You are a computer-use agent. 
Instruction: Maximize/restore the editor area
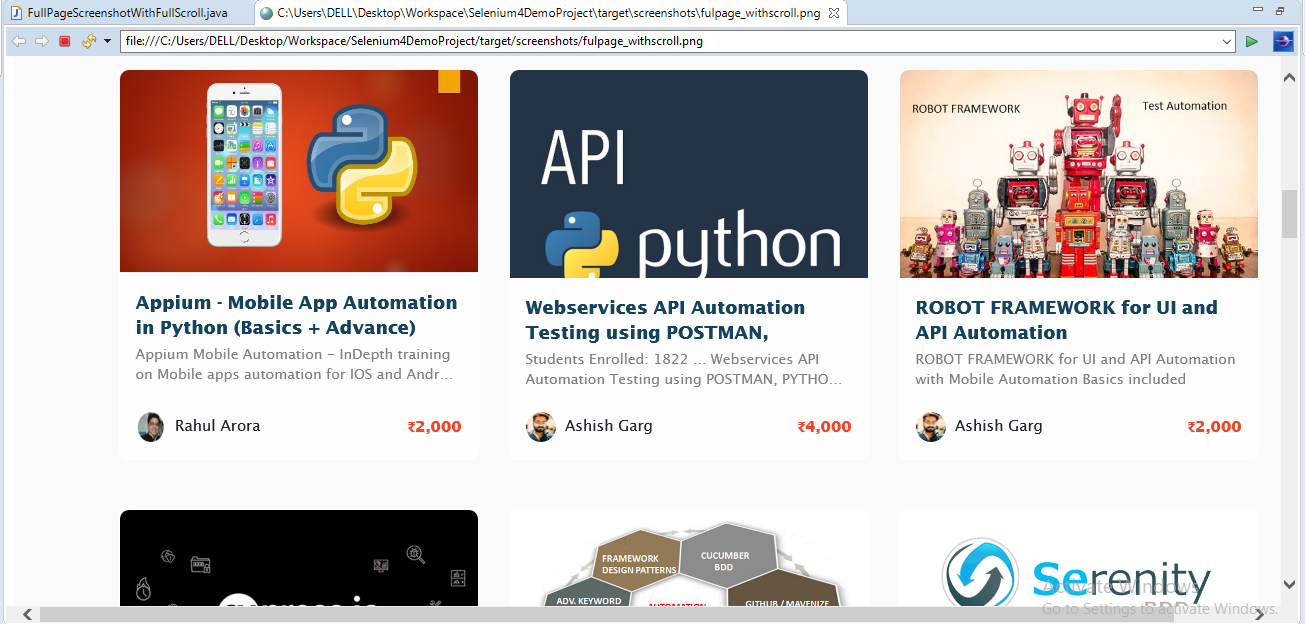pos(1280,10)
